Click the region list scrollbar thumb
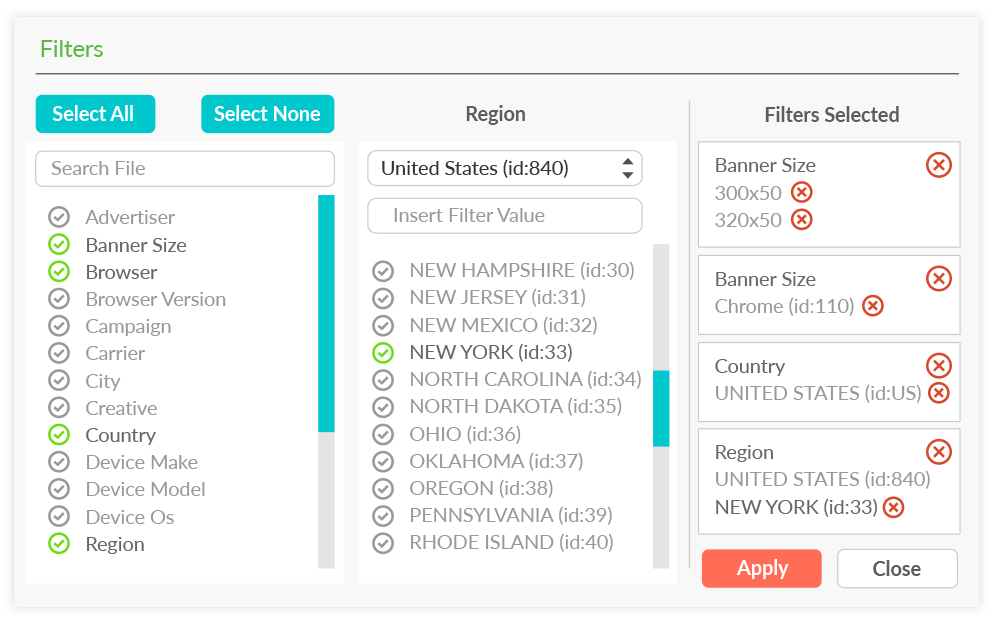This screenshot has height=624, width=993. point(661,409)
